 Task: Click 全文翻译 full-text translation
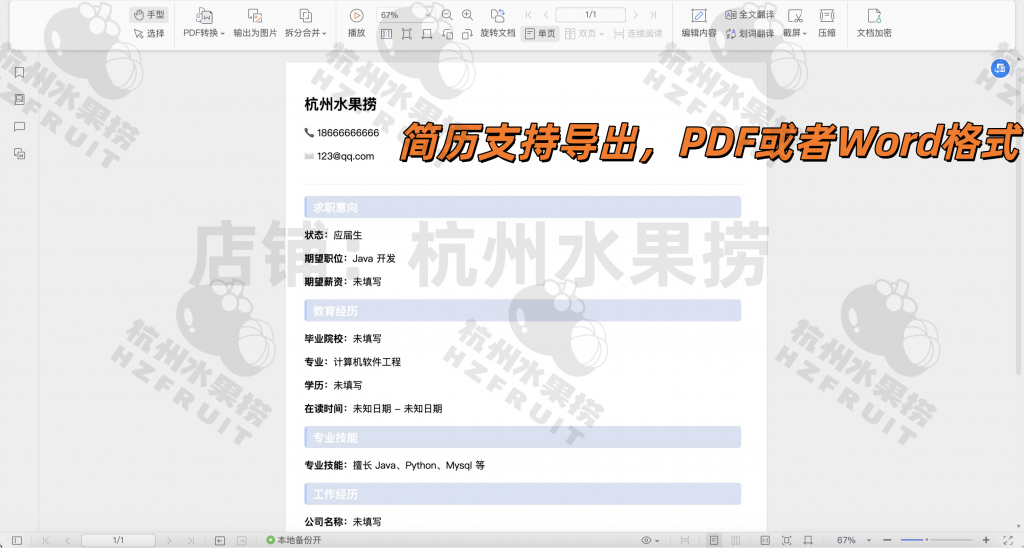click(x=750, y=14)
